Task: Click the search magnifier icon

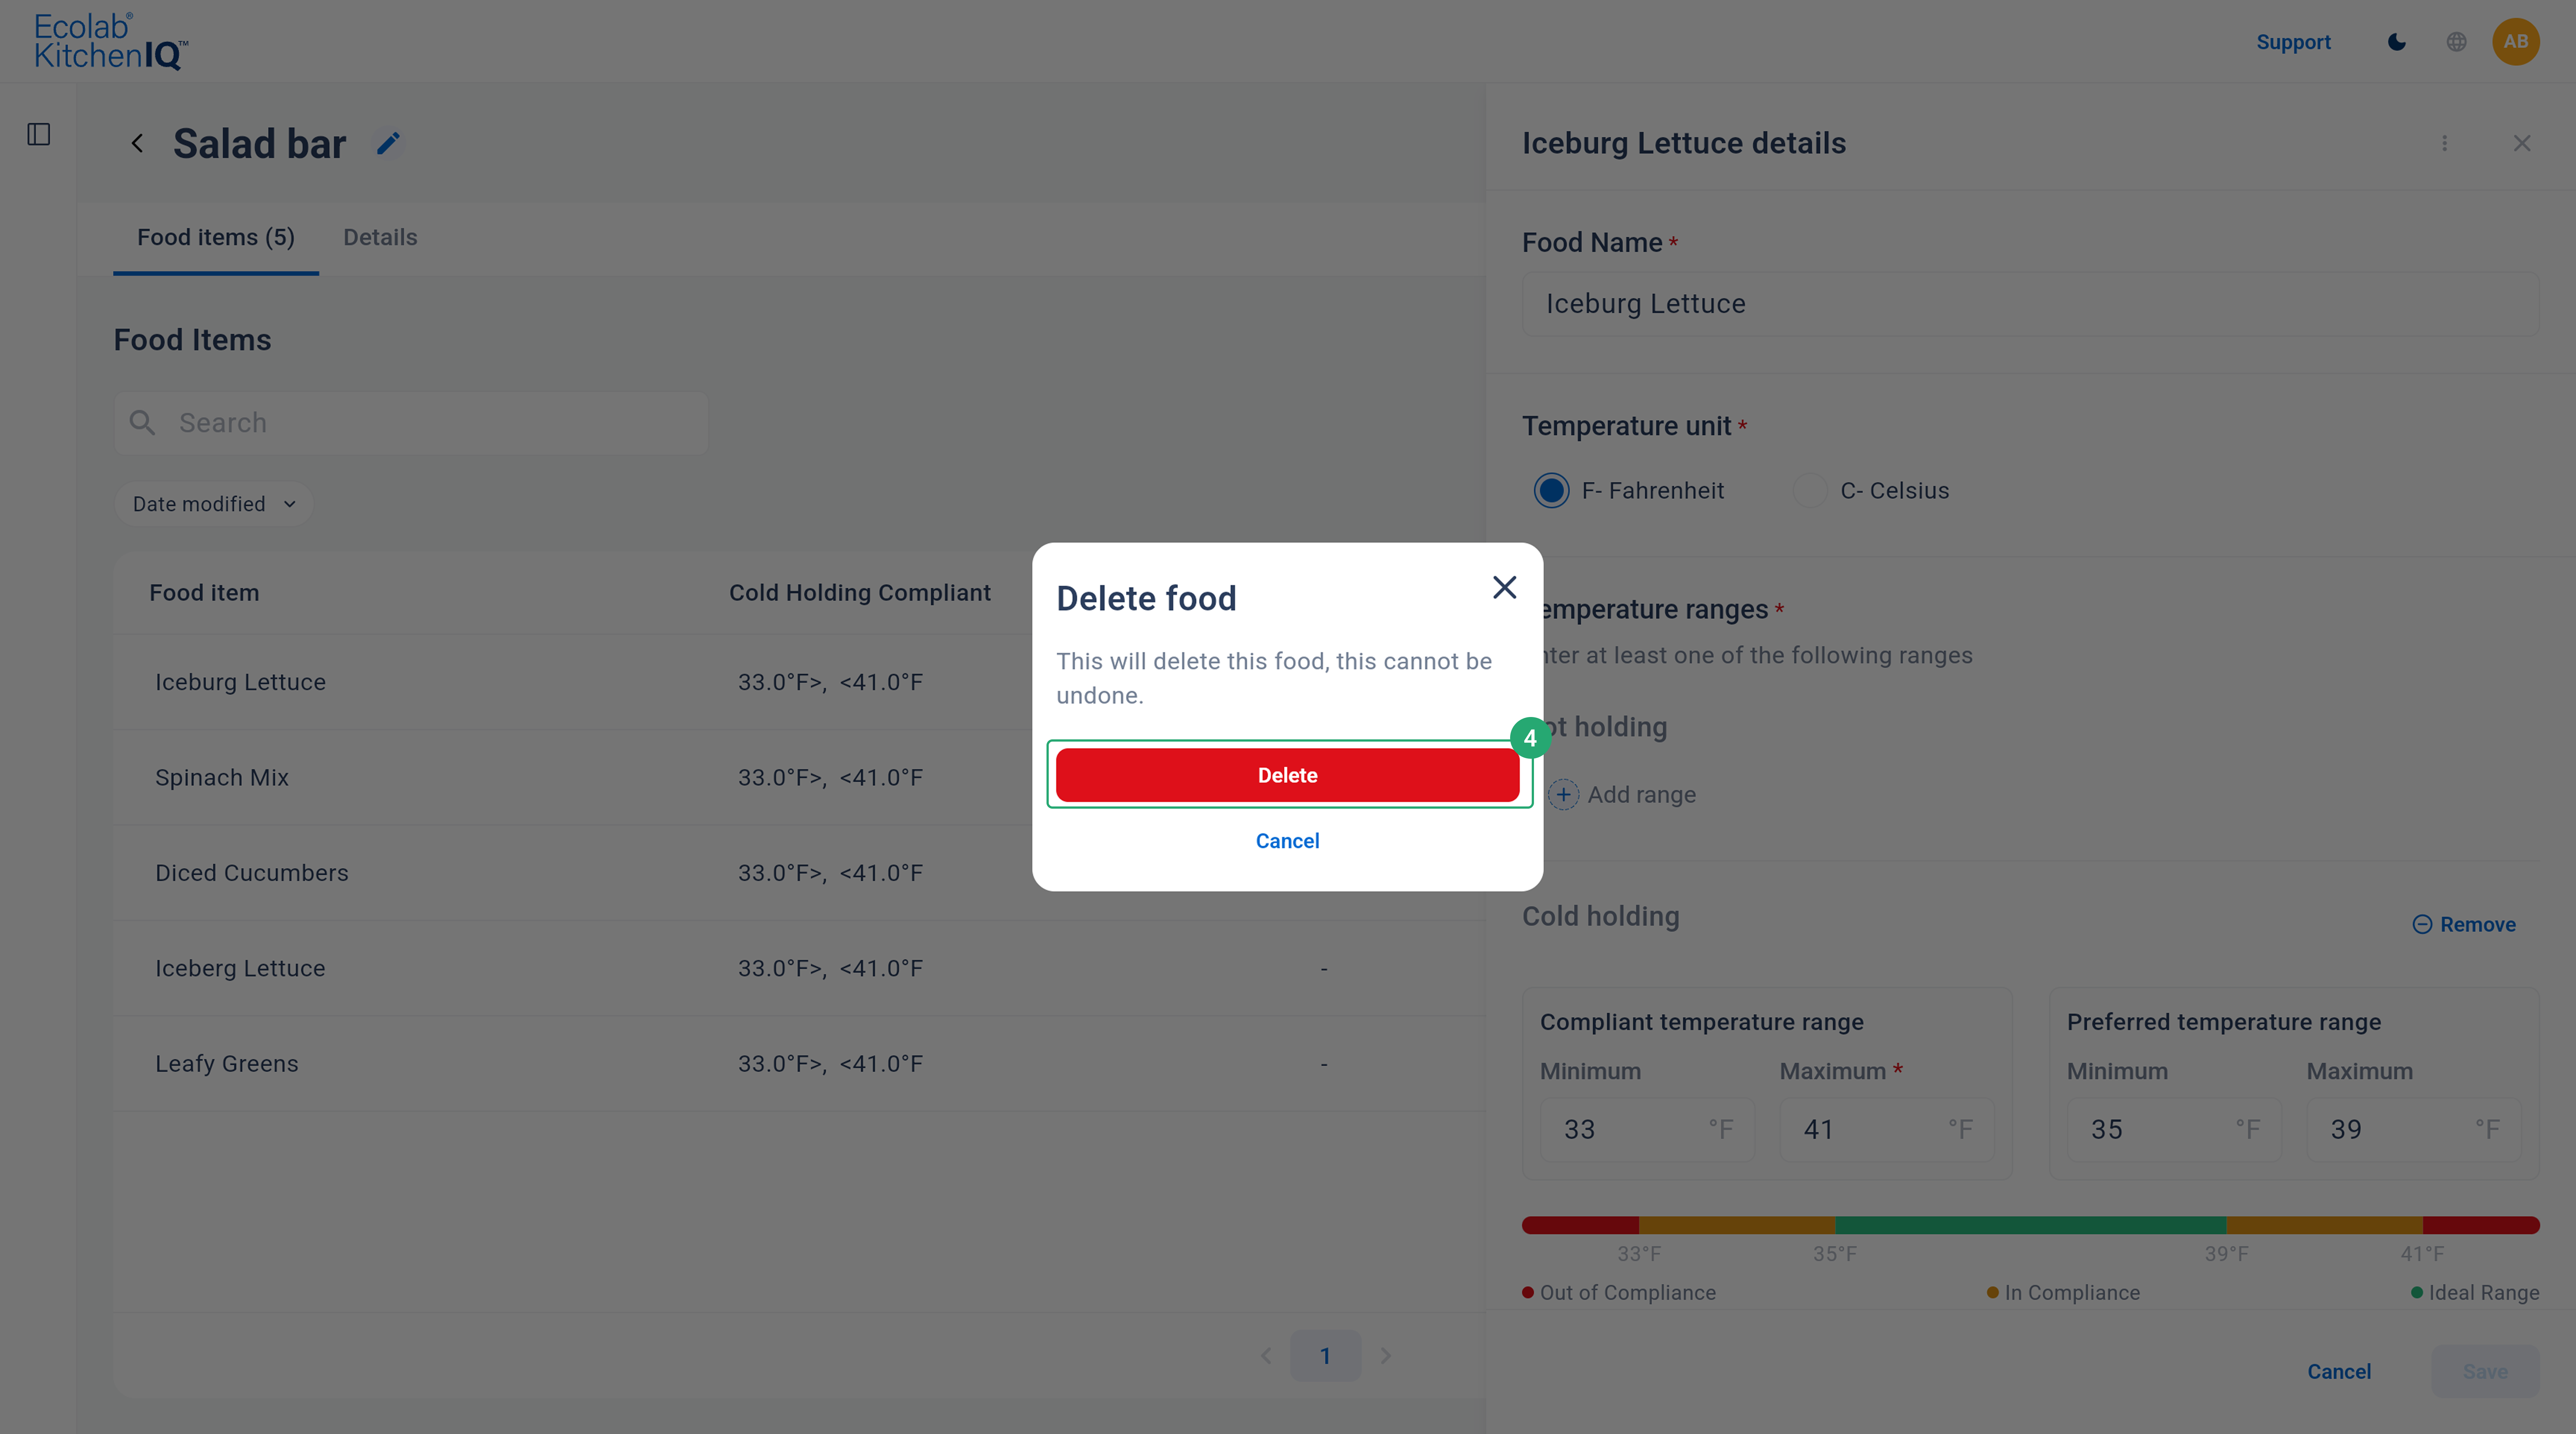Action: coord(142,423)
